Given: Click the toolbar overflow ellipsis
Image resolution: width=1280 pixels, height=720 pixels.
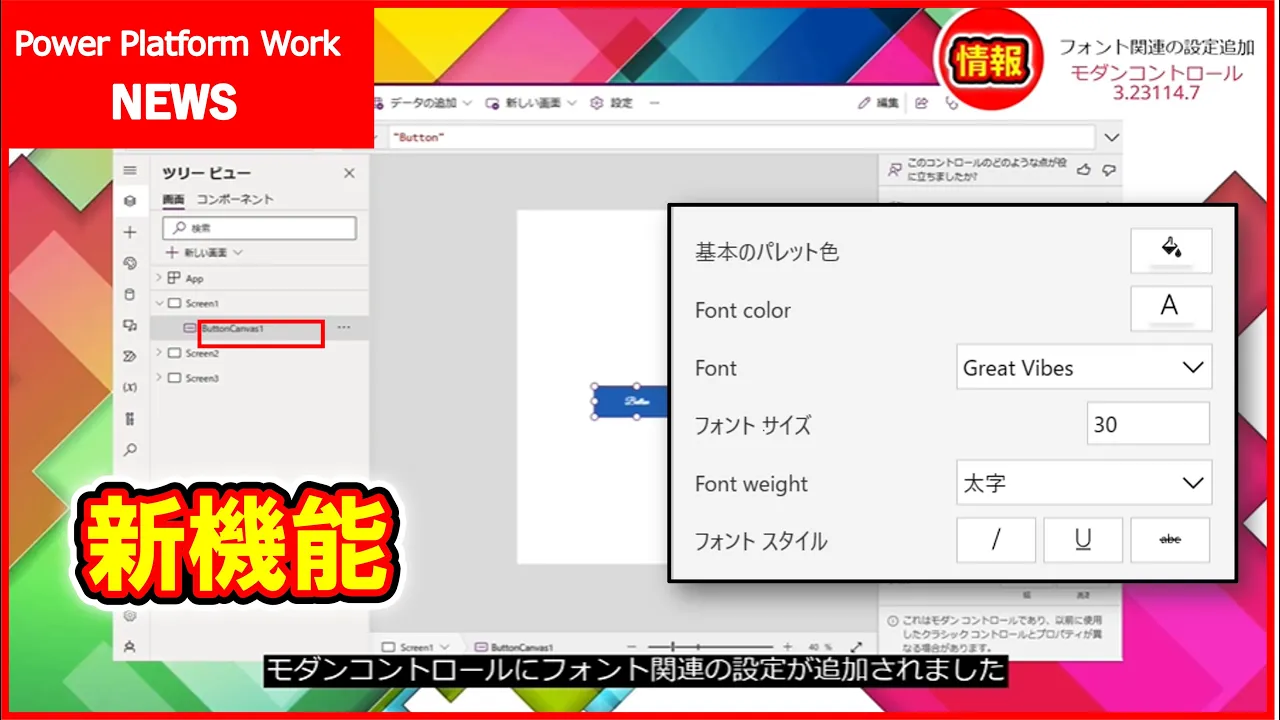Looking at the screenshot, I should click(654, 102).
